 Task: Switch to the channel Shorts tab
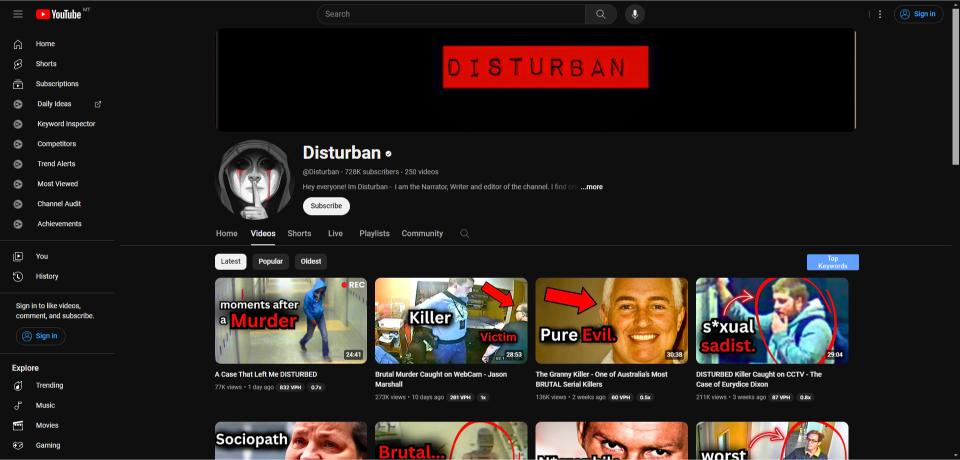(299, 233)
